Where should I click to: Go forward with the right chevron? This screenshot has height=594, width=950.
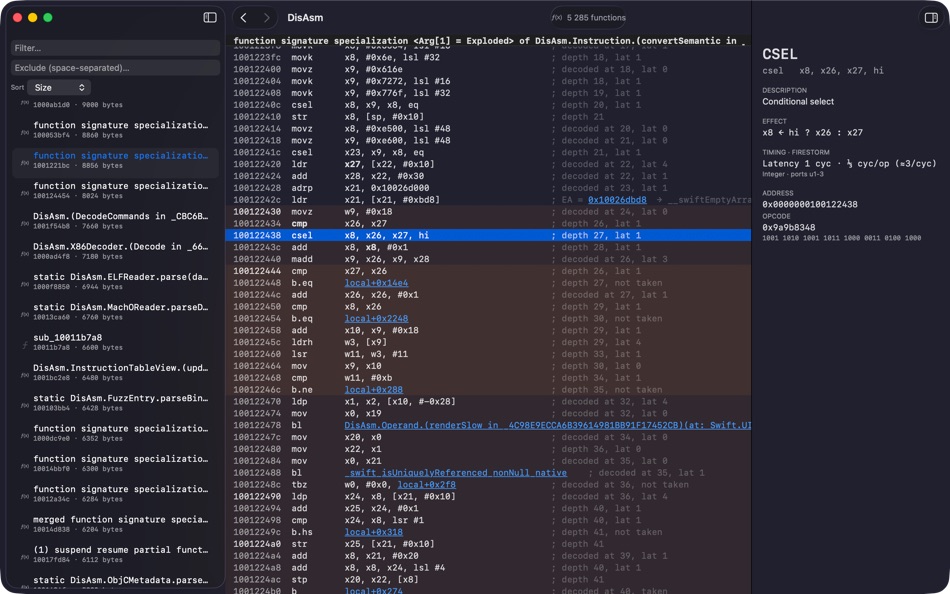[266, 18]
